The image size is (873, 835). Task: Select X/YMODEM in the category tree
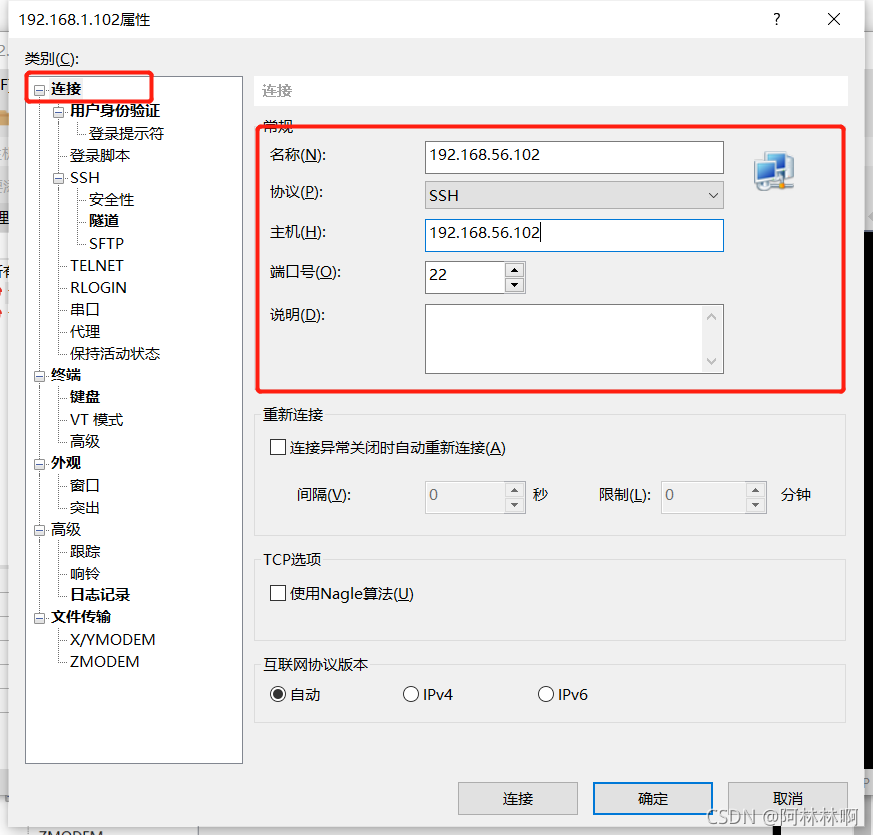112,640
